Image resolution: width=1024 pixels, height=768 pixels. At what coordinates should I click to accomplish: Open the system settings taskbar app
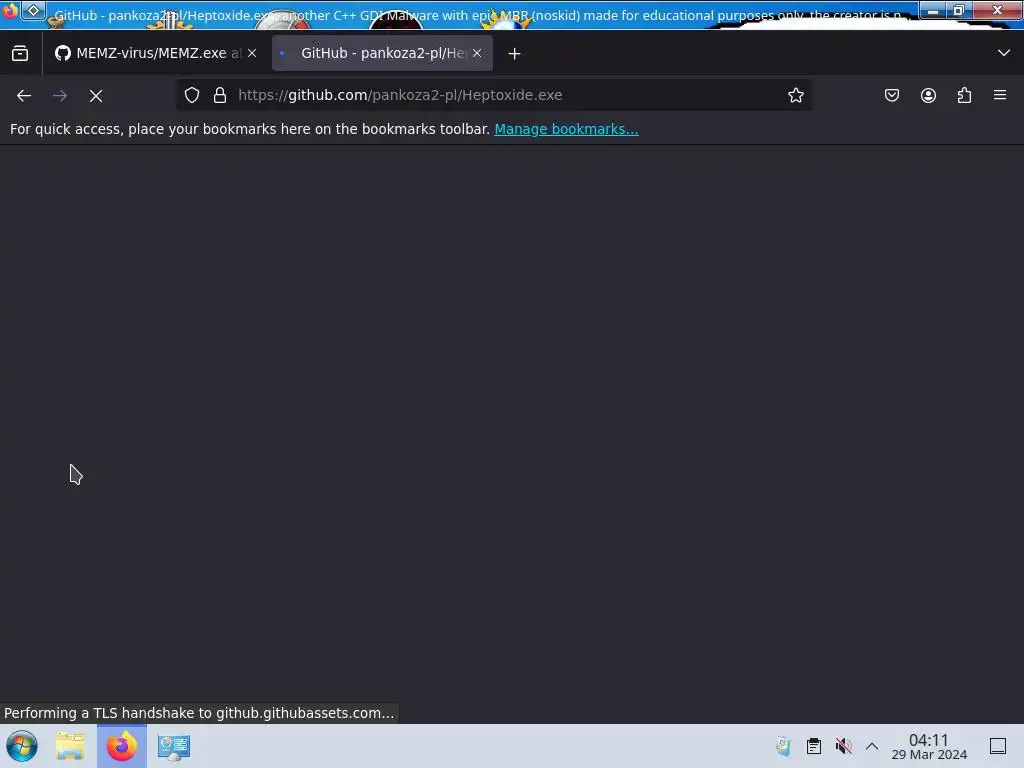174,746
